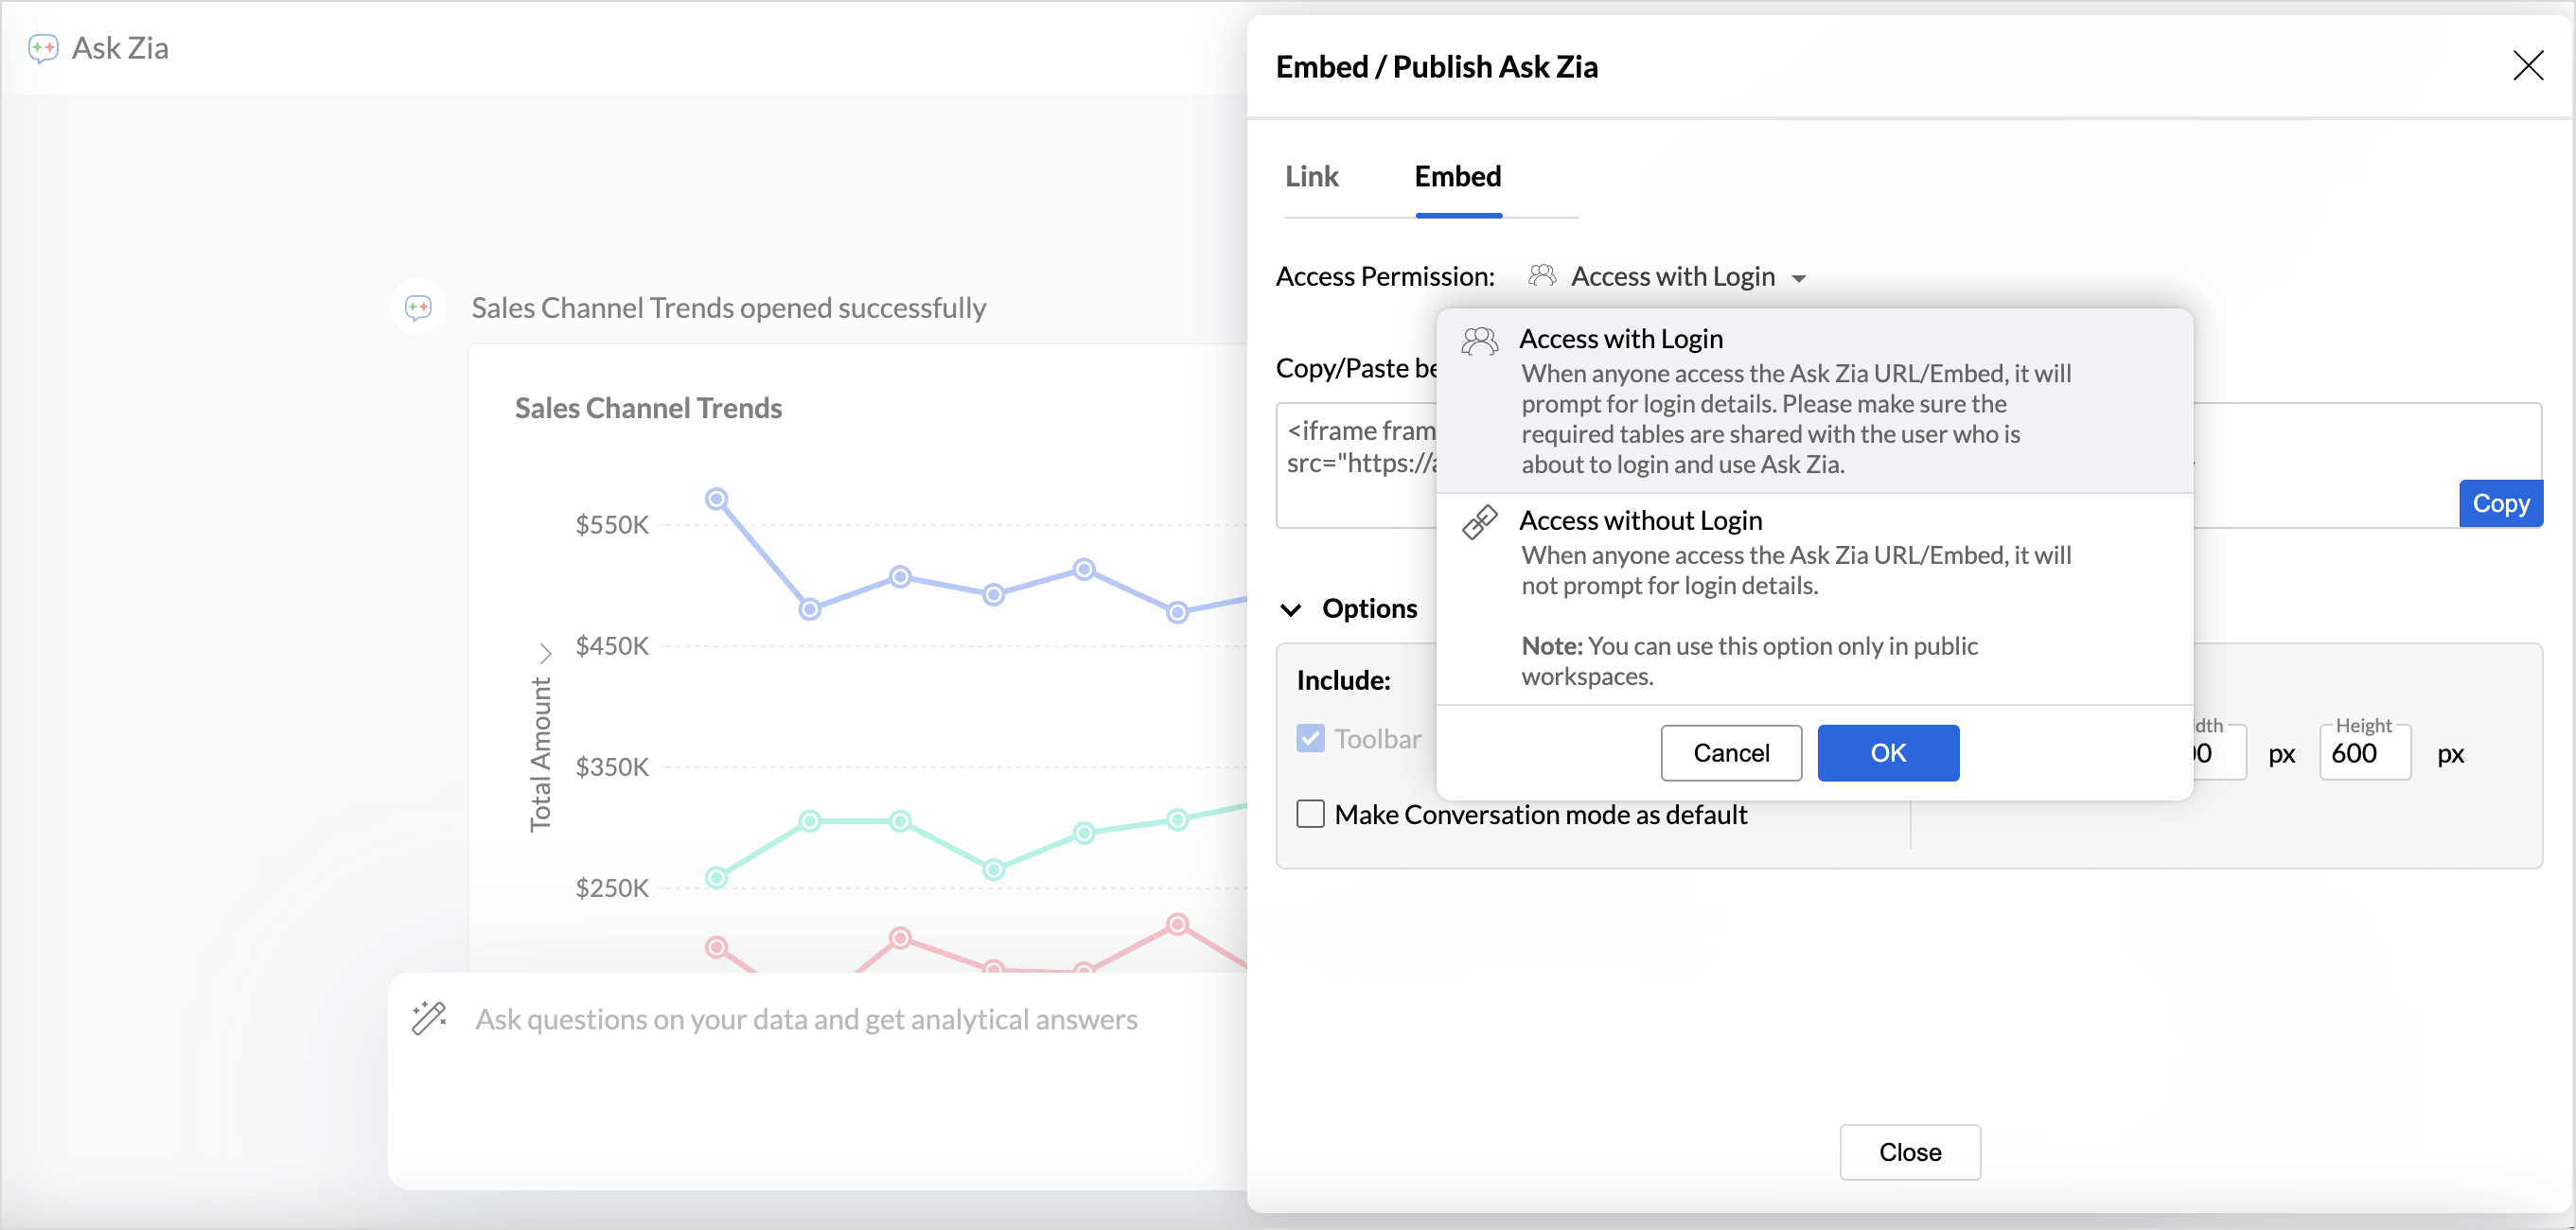Toggle the Toolbar checkbox
The image size is (2576, 1230).
1310,738
